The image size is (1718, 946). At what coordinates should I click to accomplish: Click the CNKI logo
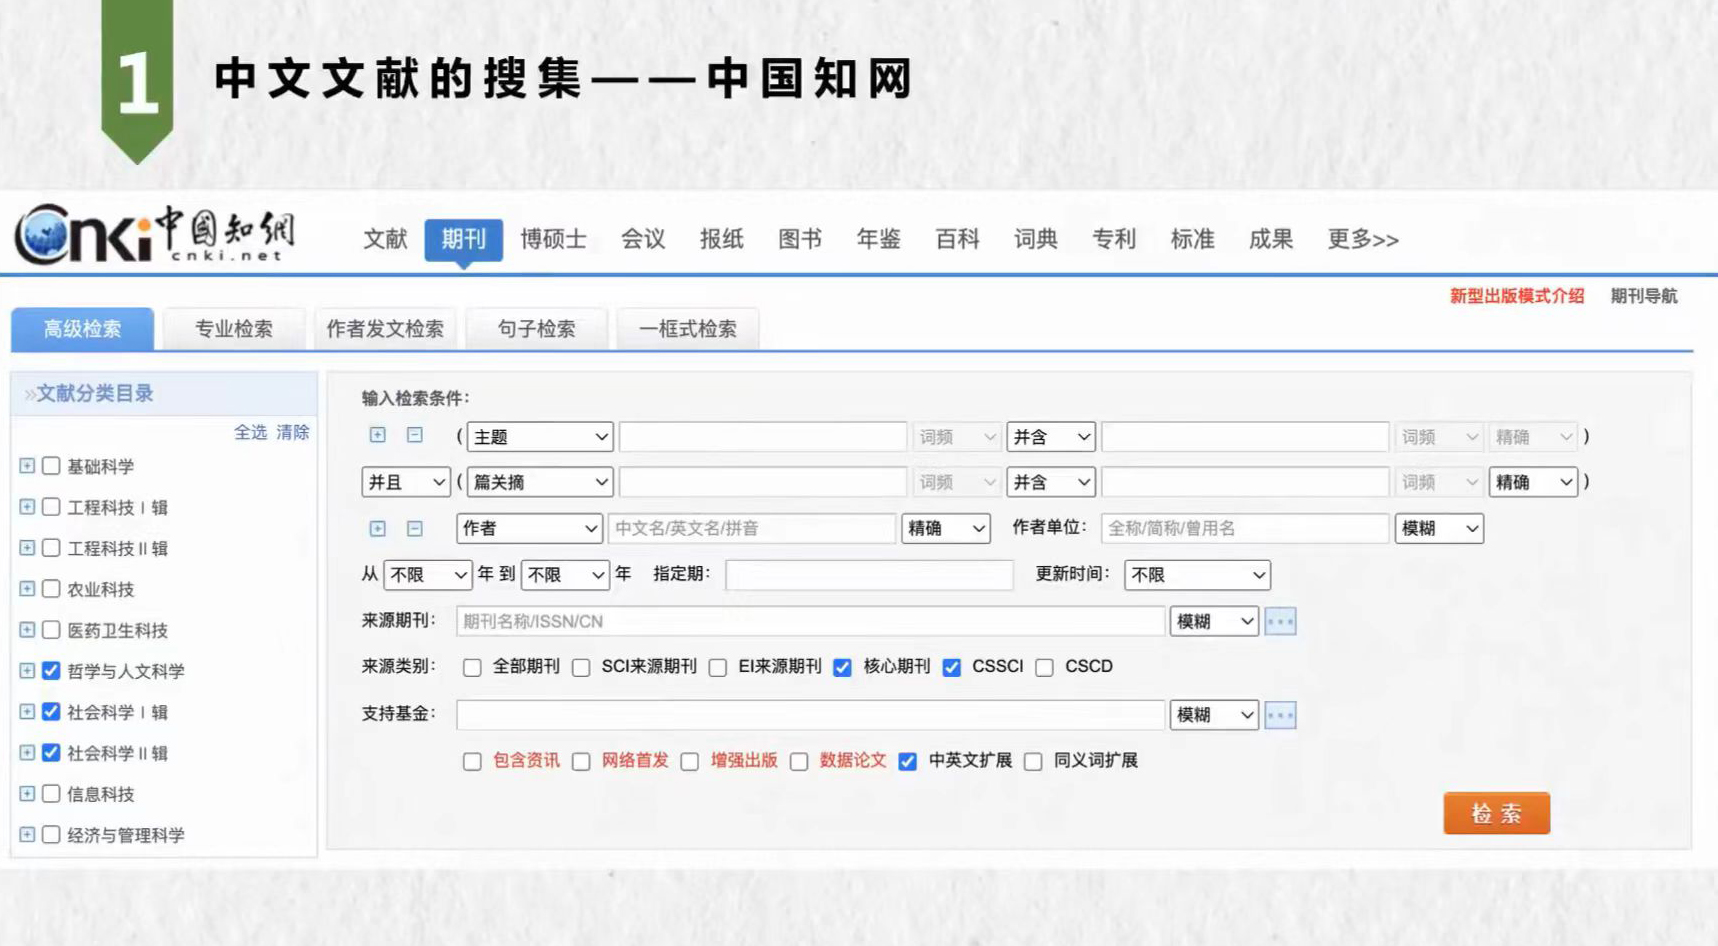click(x=154, y=235)
